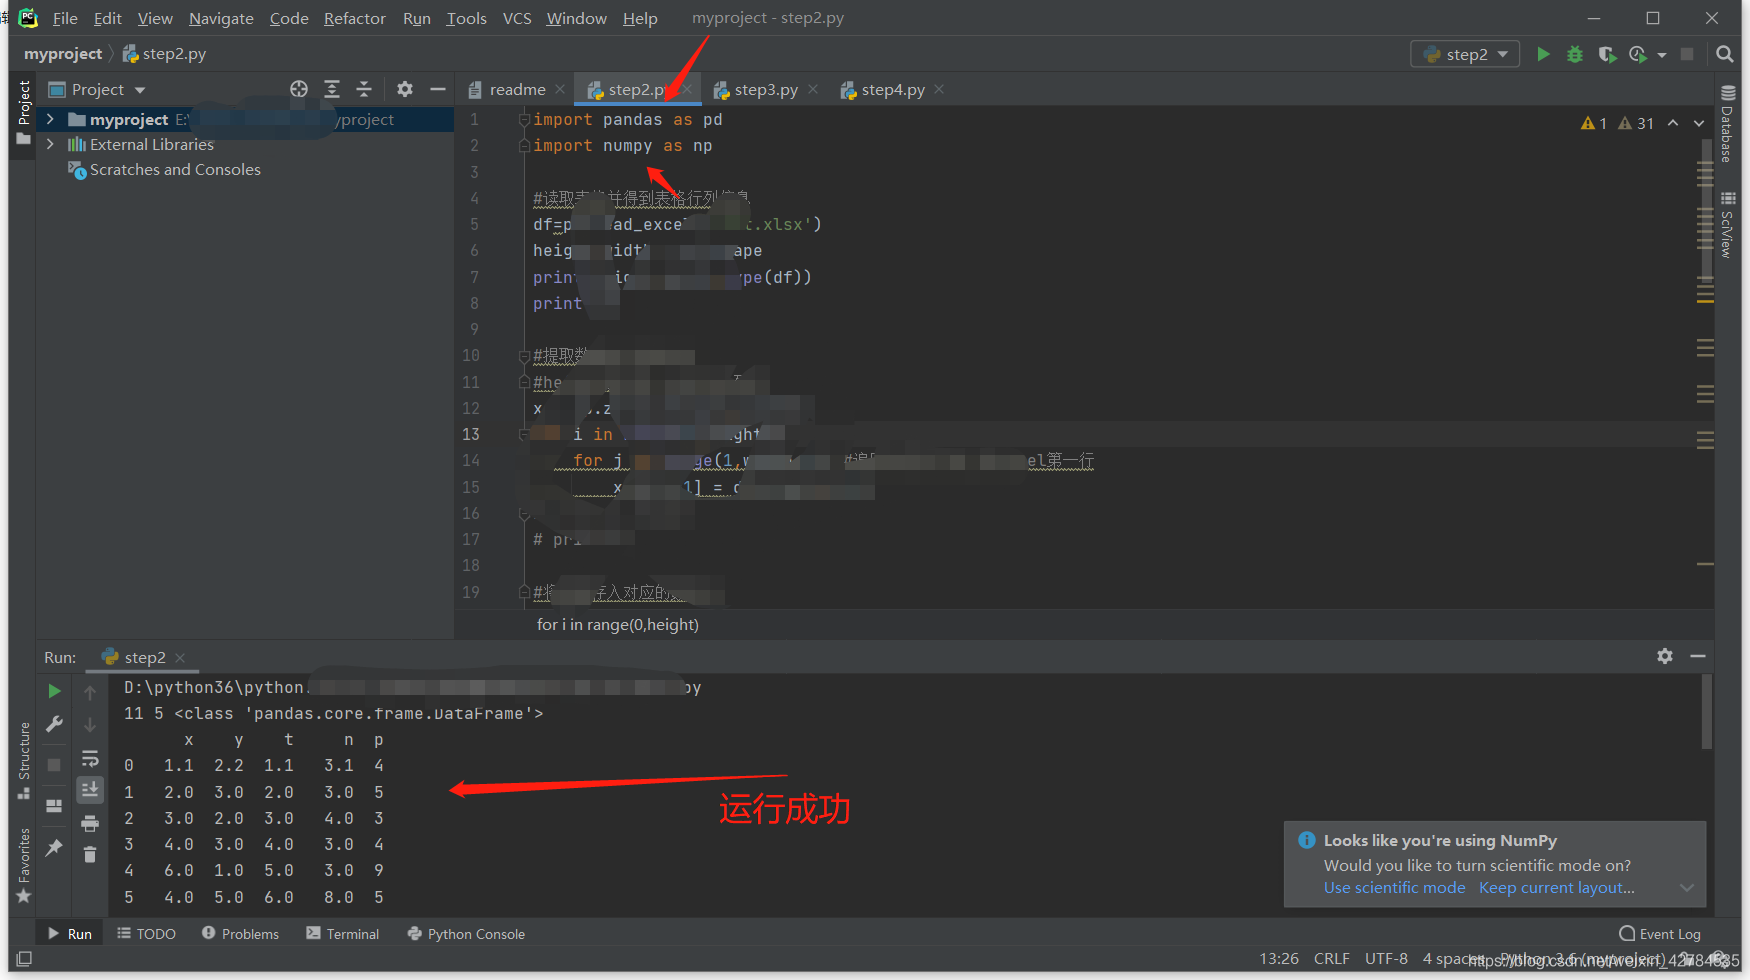Open Database side panel
The height and width of the screenshot is (980, 1750).
tap(1727, 124)
